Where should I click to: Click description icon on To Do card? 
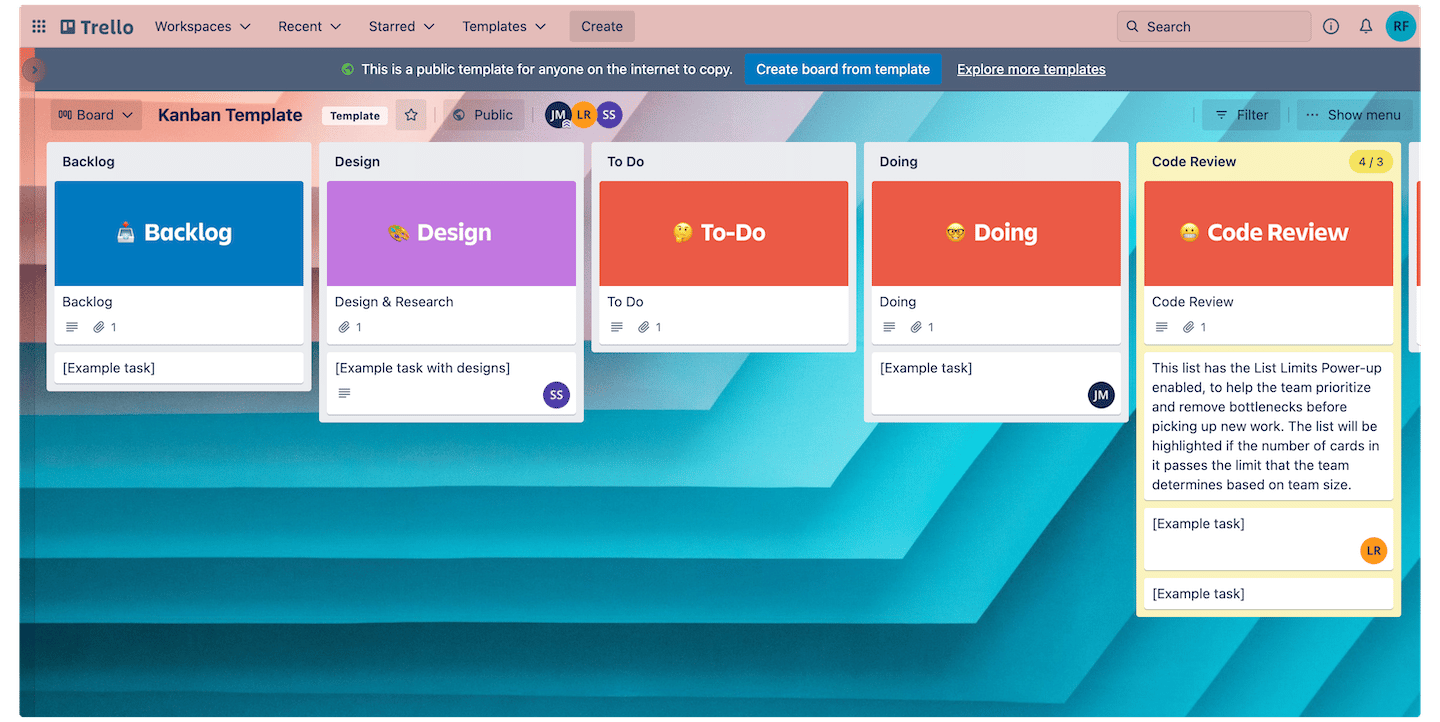pos(616,327)
